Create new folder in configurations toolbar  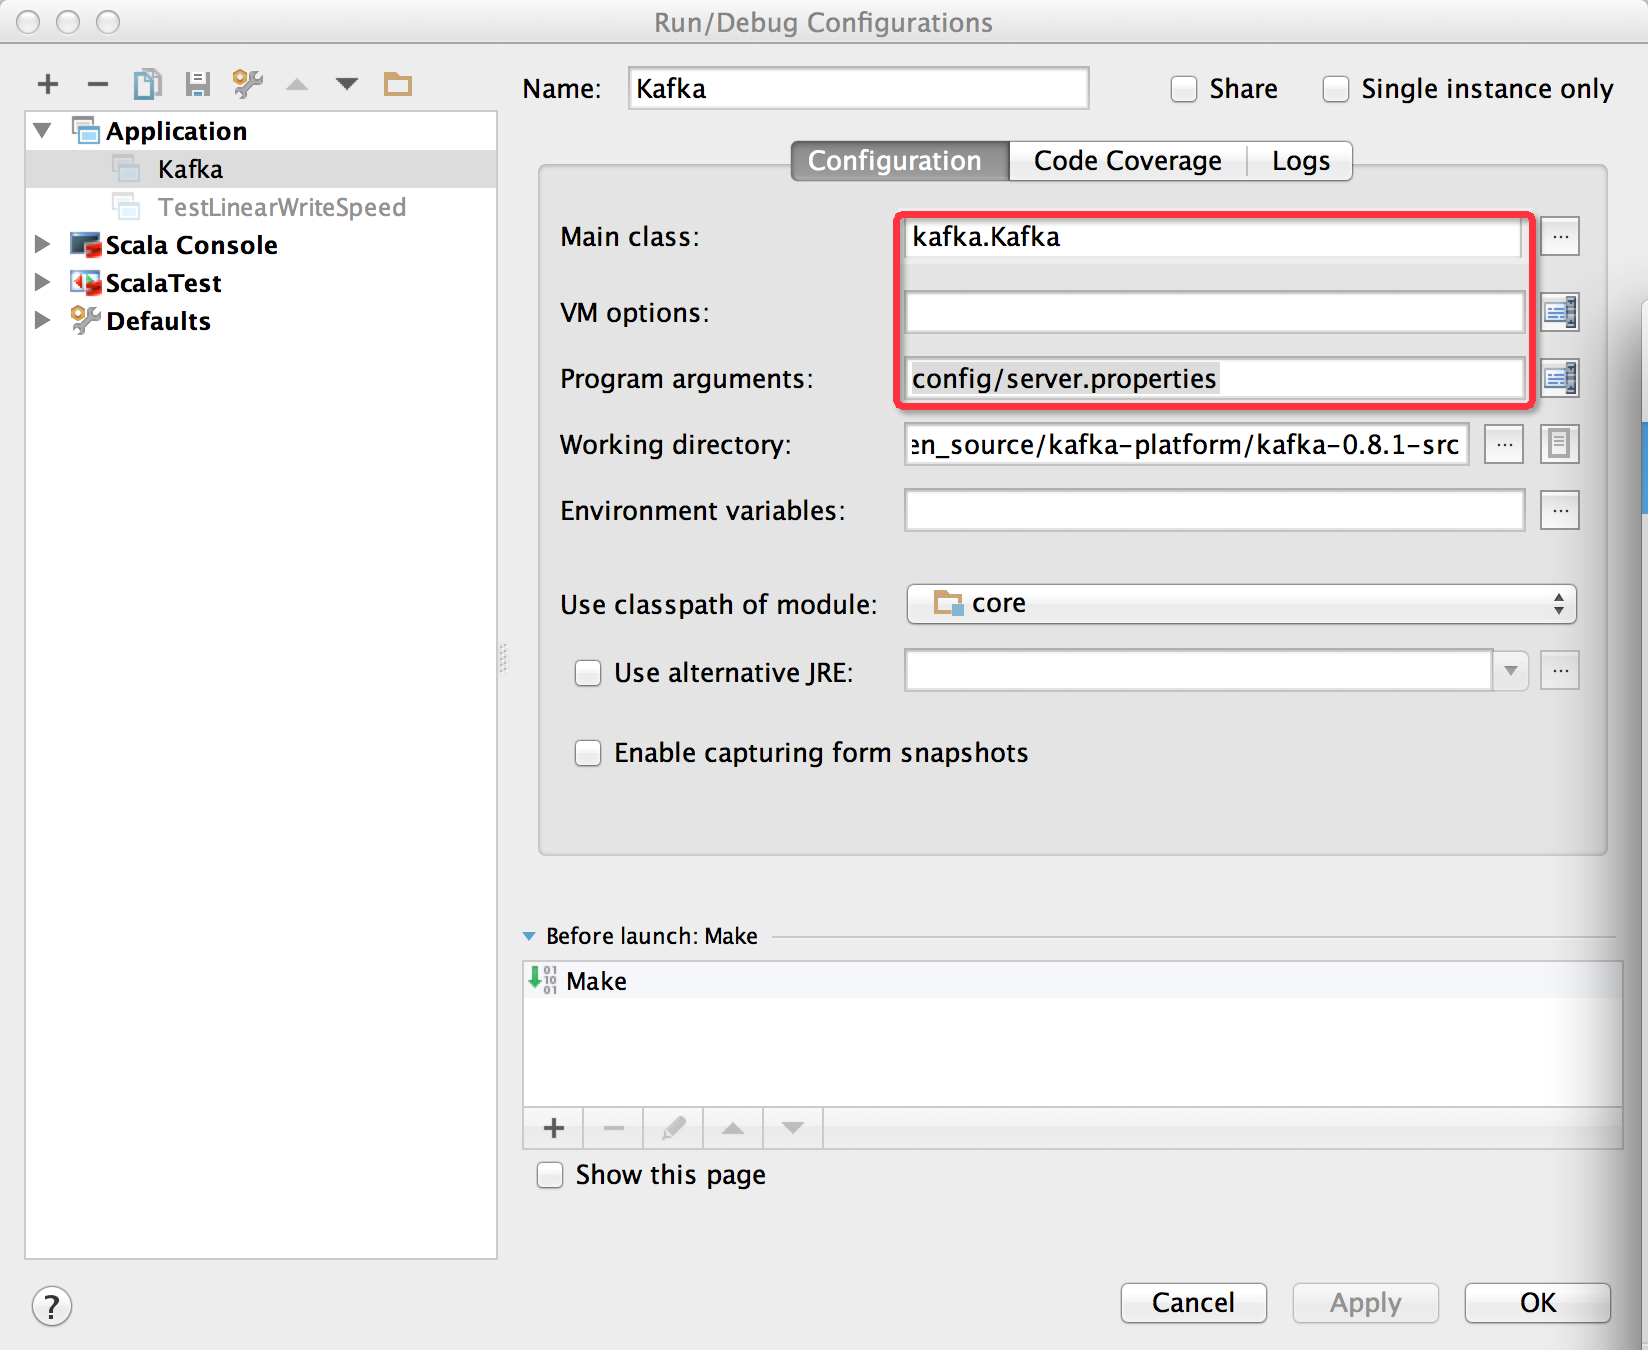tap(398, 85)
